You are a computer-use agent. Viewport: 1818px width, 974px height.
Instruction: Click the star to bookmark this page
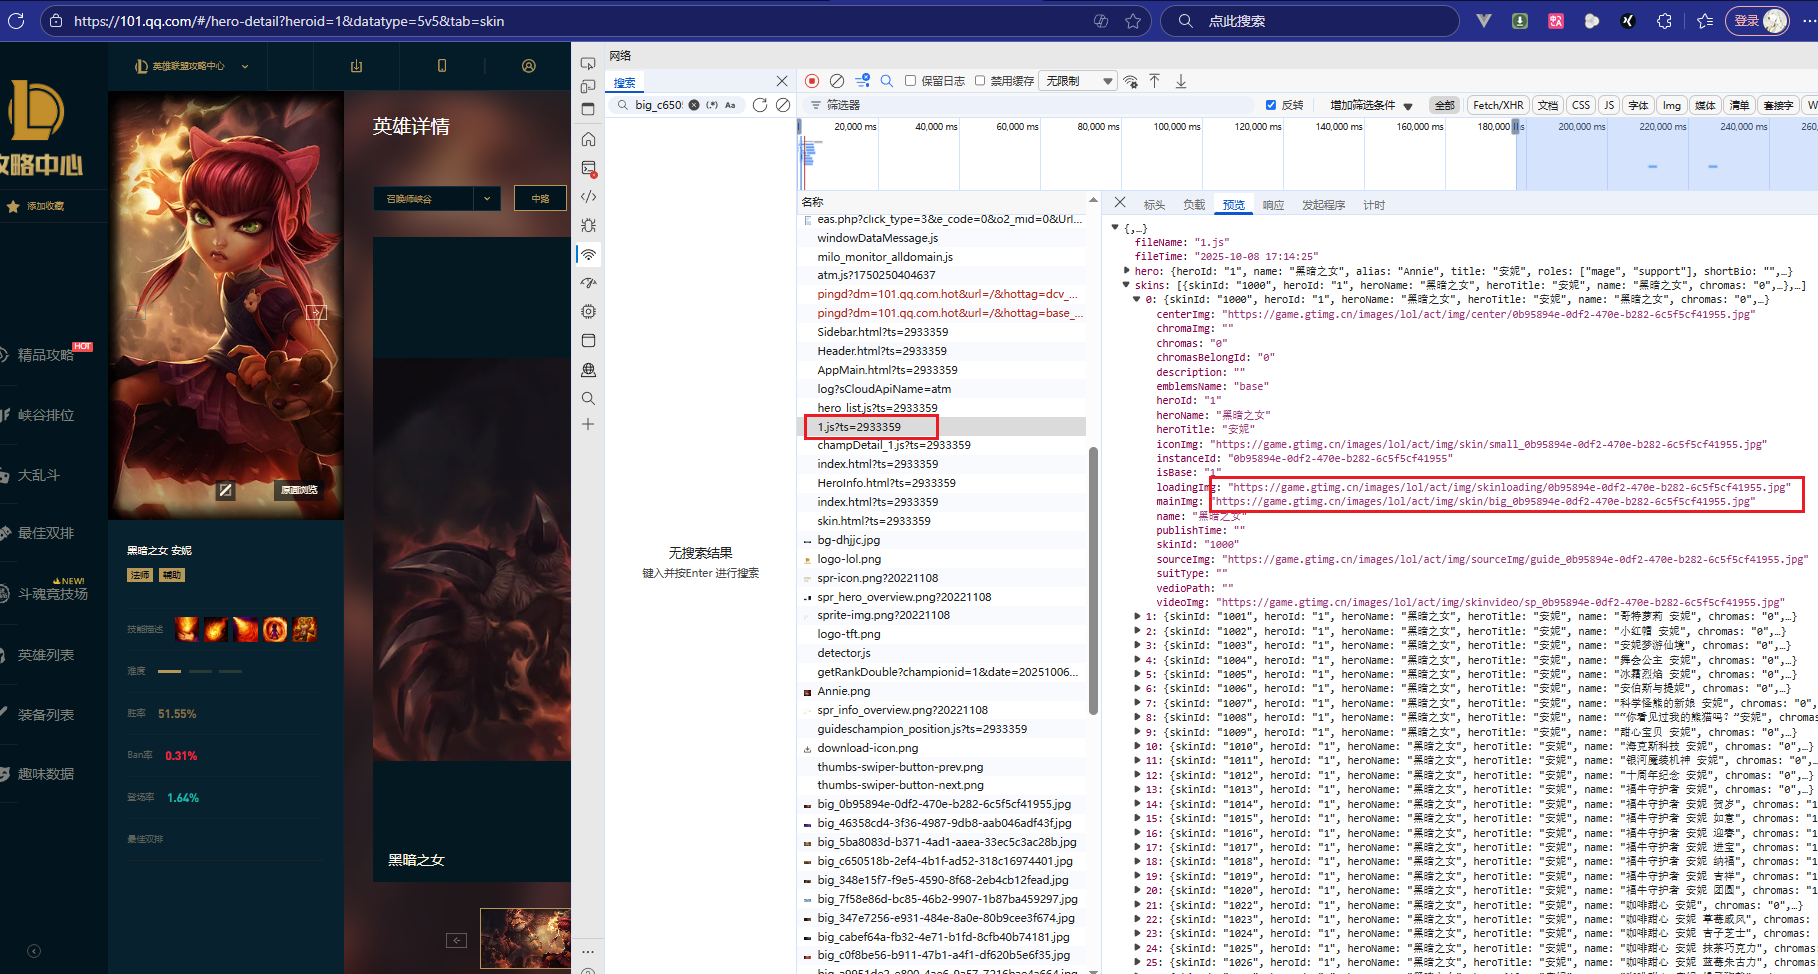tap(1133, 21)
